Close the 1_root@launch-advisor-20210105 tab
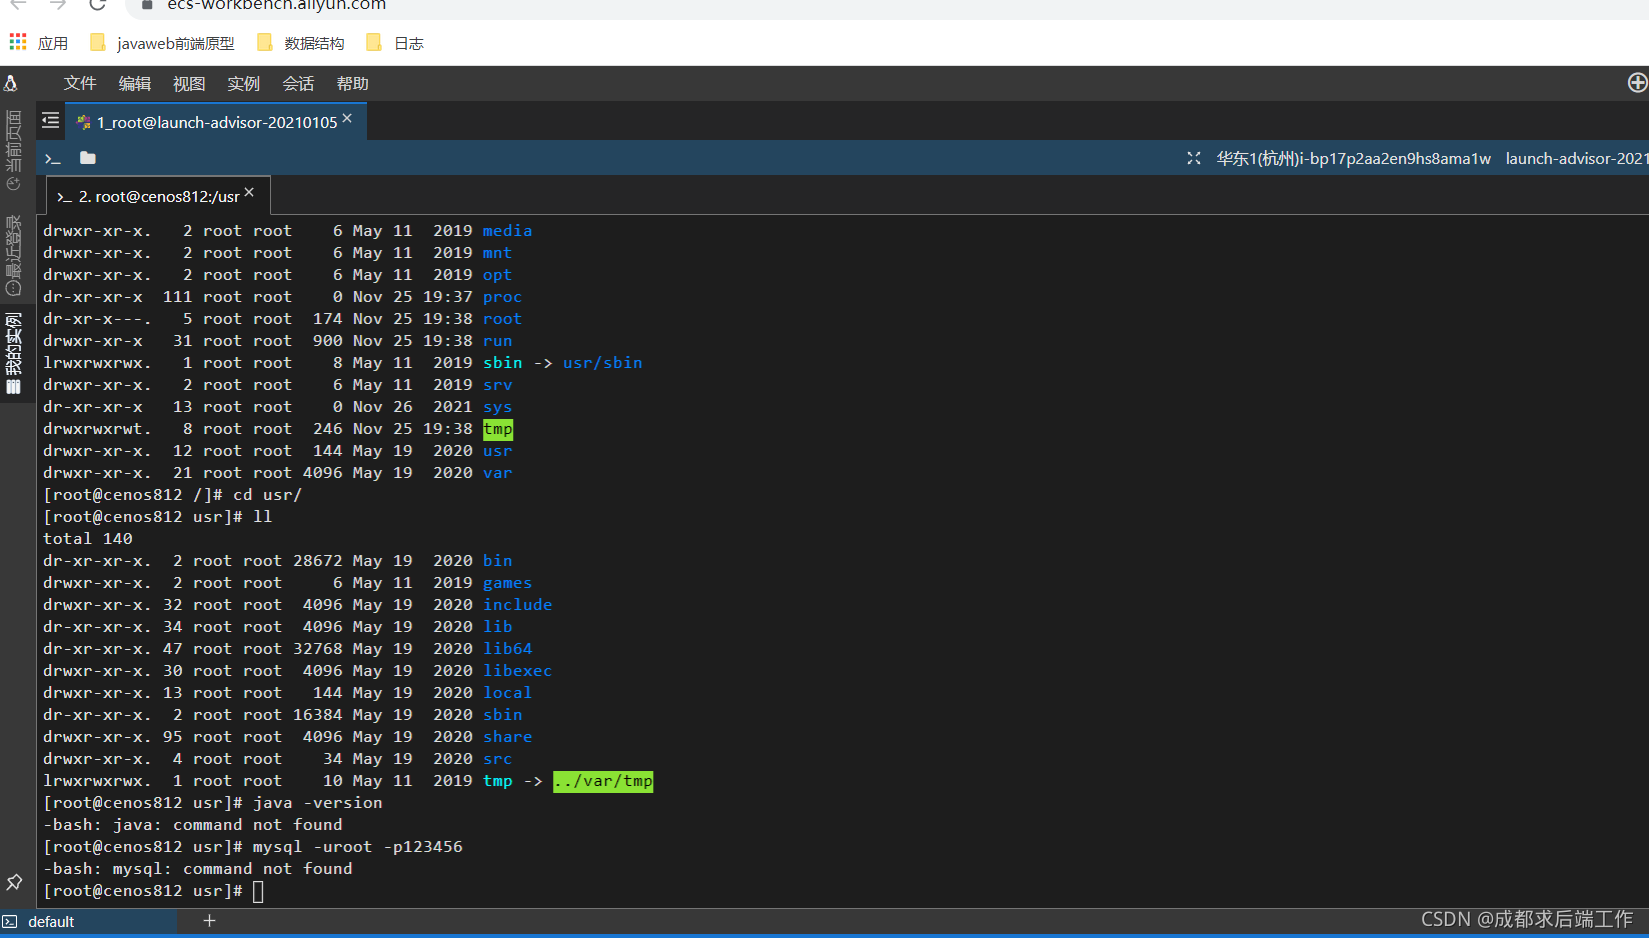The height and width of the screenshot is (938, 1649). point(347,118)
